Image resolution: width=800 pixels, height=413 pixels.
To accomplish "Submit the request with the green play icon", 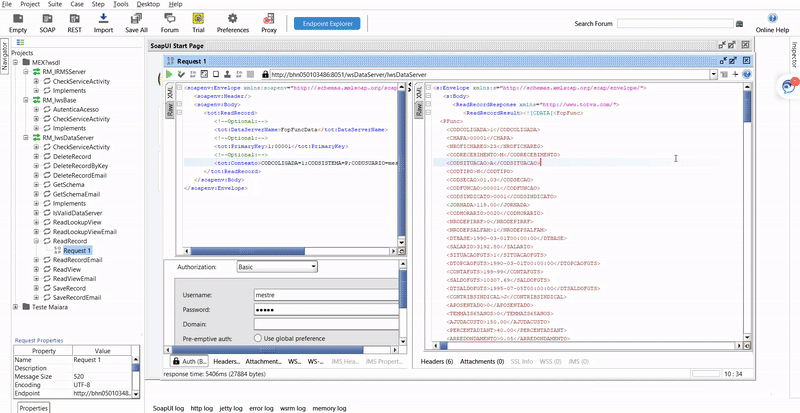I will [x=169, y=75].
